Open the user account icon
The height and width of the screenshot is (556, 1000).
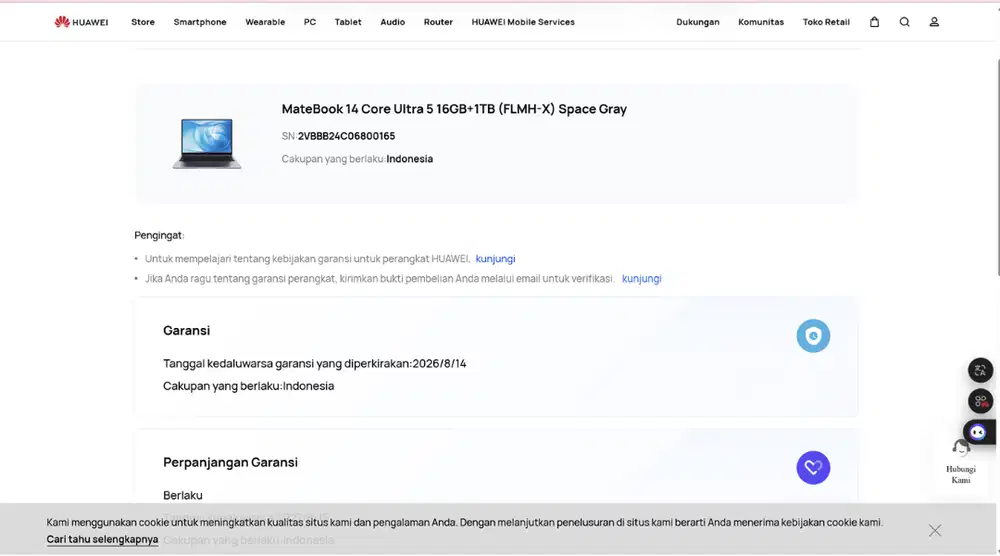point(934,22)
